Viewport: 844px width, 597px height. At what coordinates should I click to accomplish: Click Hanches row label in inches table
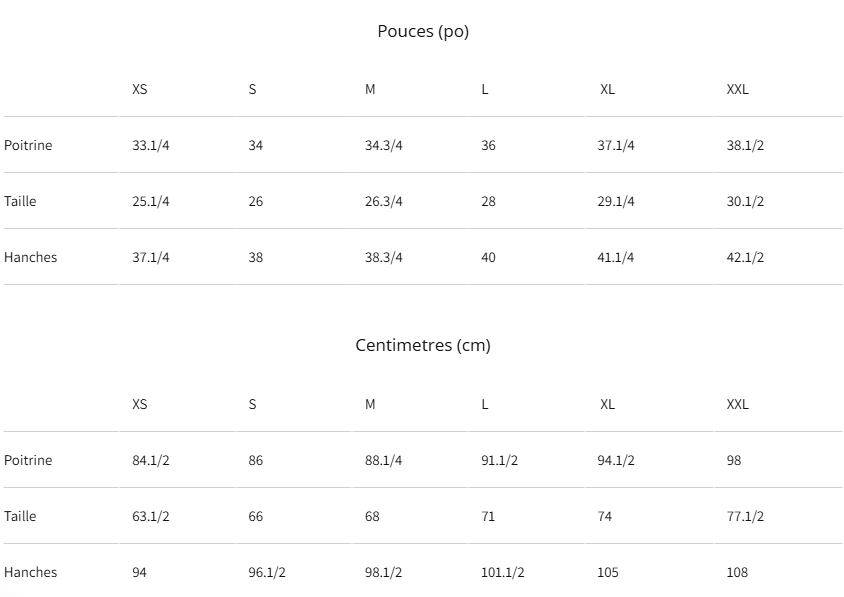click(31, 257)
